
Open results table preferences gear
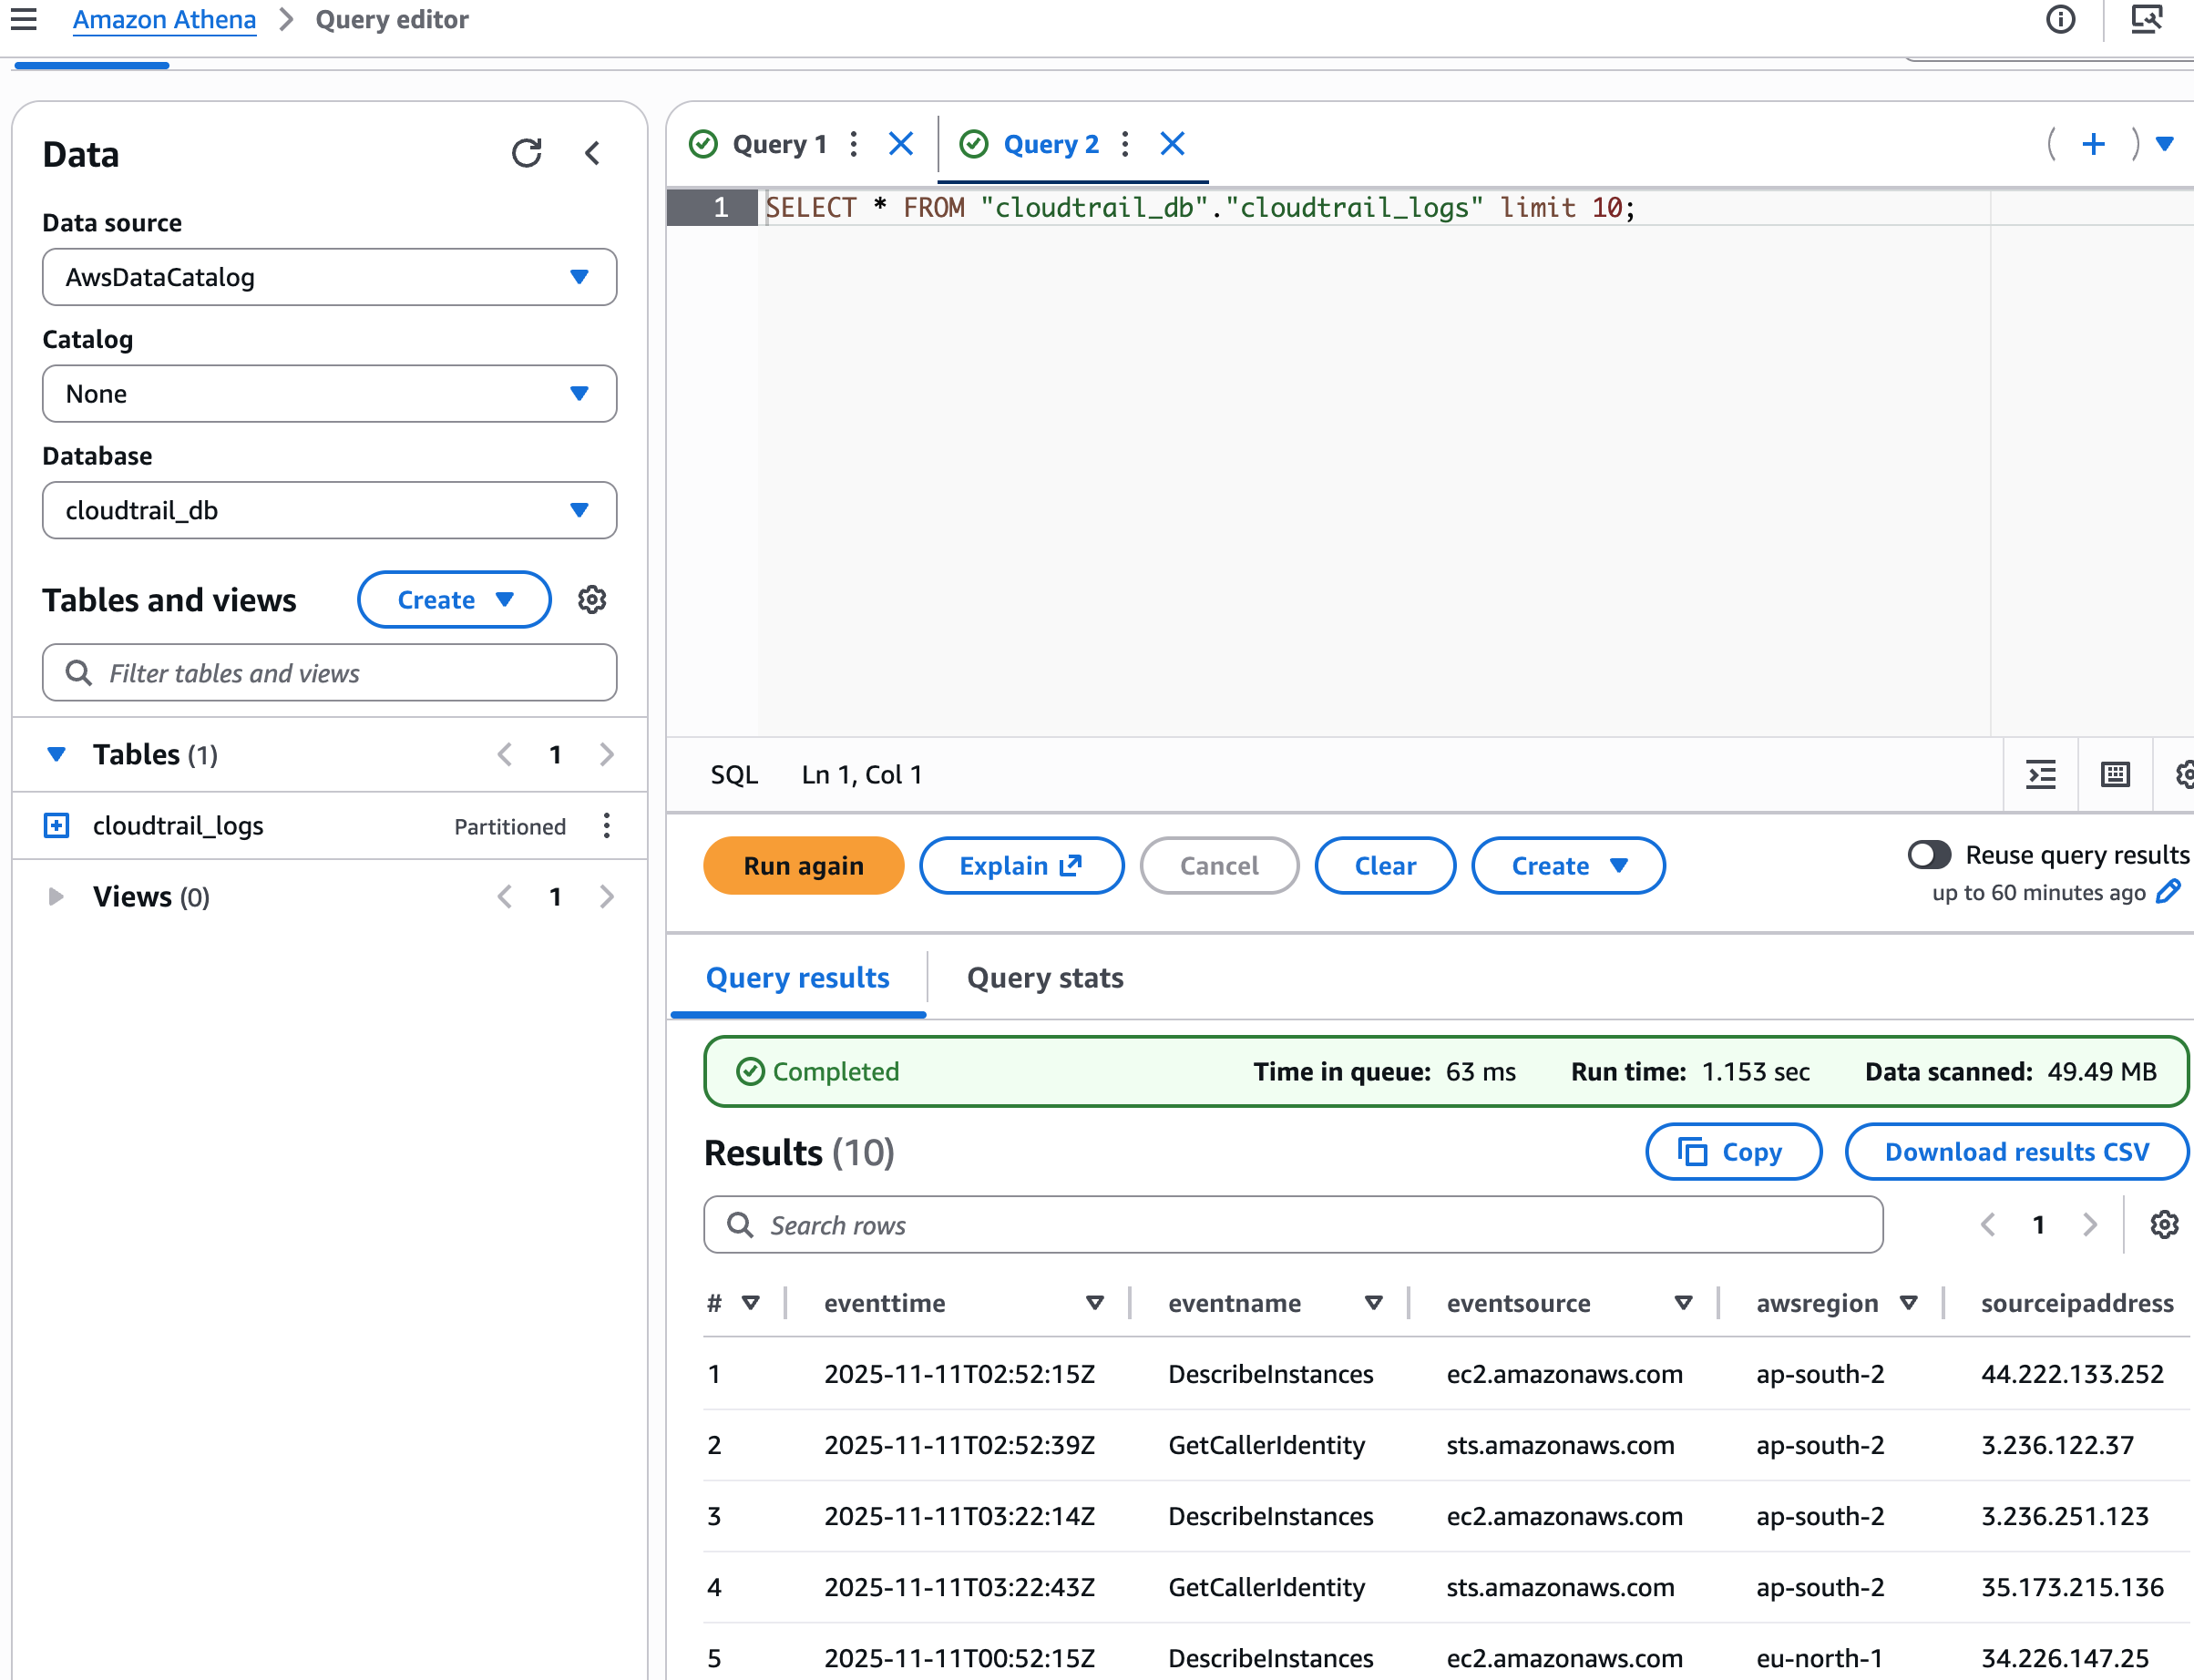tap(2164, 1225)
